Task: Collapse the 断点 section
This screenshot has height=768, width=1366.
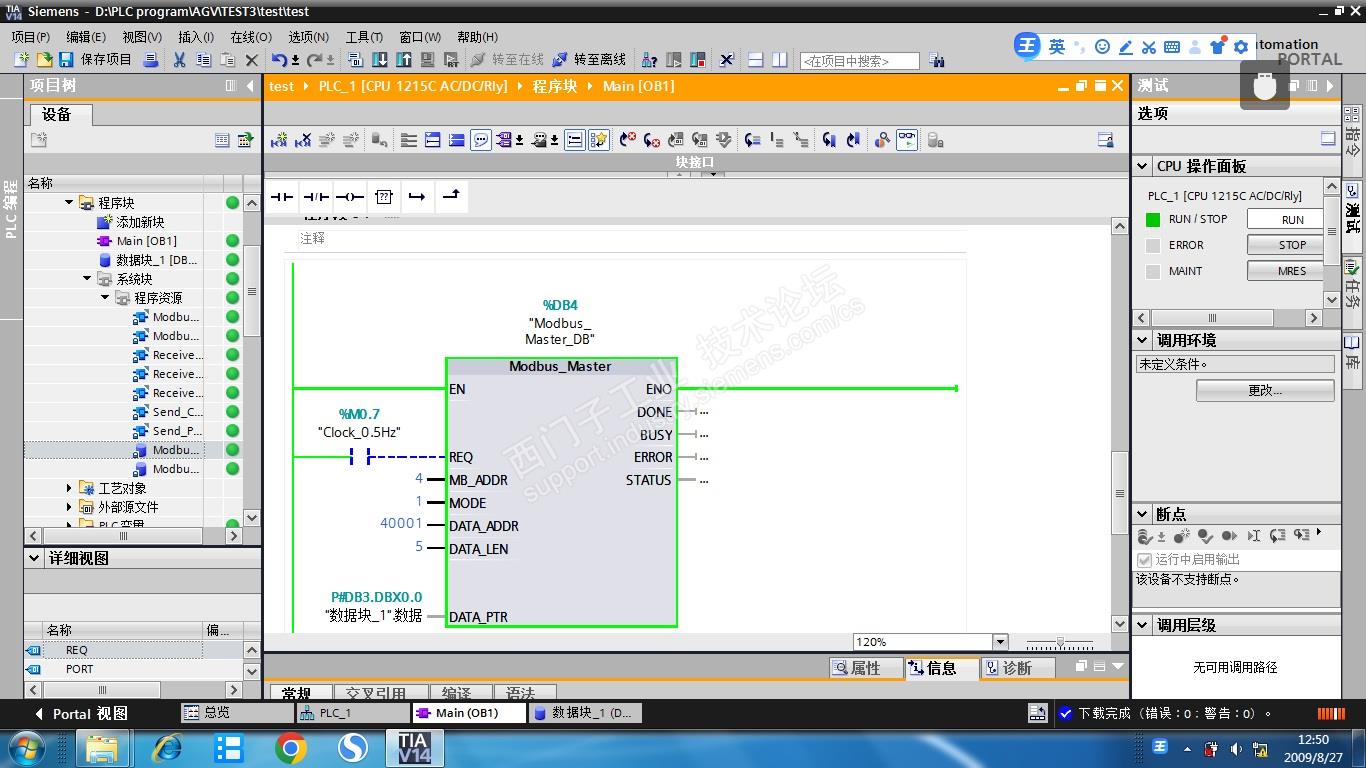Action: coord(1143,513)
